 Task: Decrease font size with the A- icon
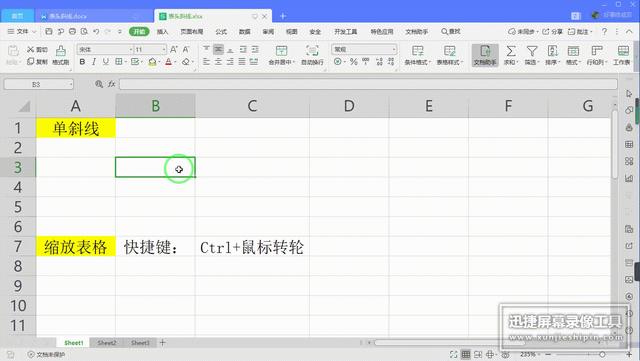coord(186,49)
